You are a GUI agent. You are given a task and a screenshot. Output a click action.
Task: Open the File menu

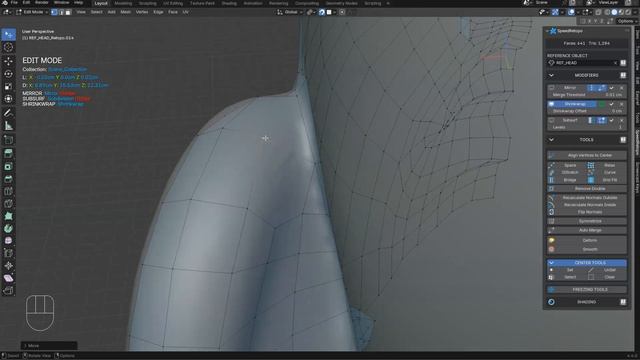[x=14, y=2]
